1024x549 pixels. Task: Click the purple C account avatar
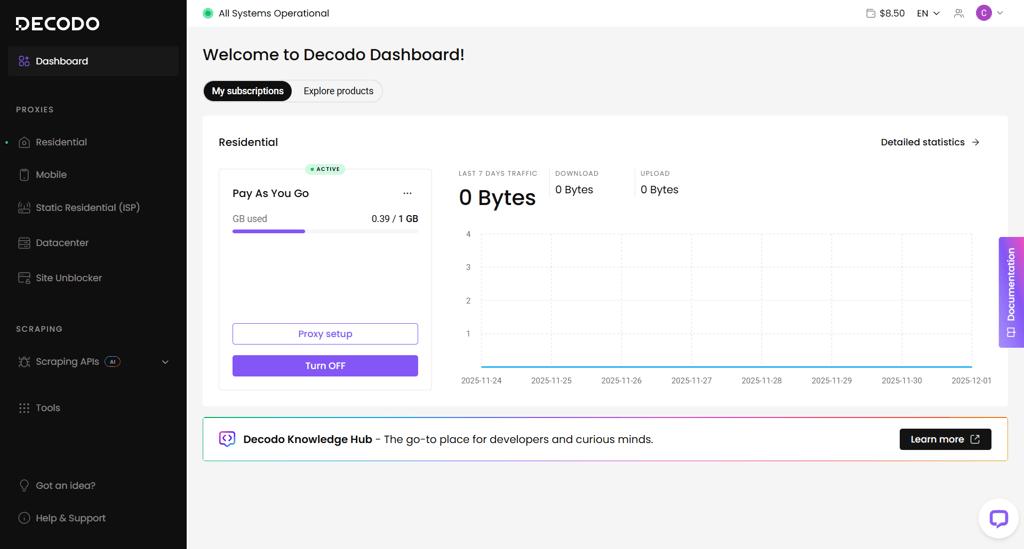tap(984, 13)
